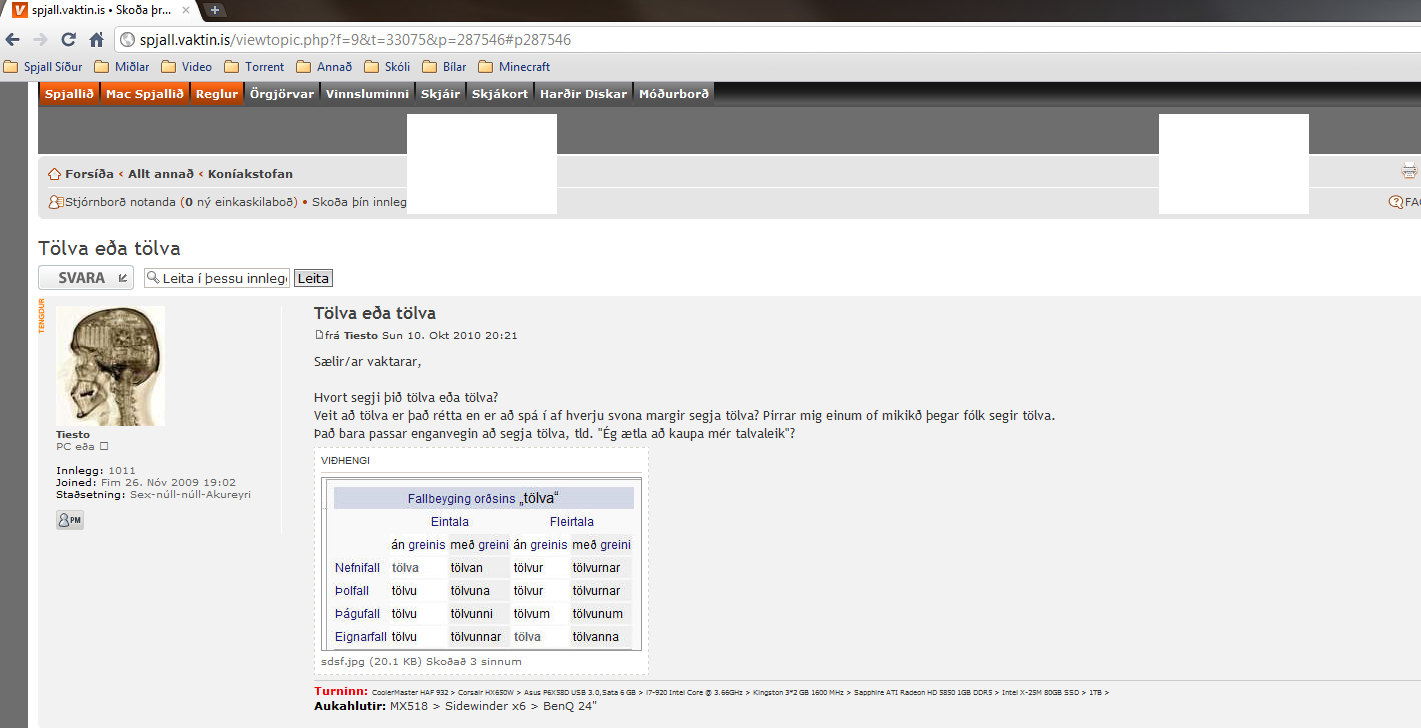Select the Móðurborð navigation tab
The width and height of the screenshot is (1421, 728).
(x=673, y=94)
